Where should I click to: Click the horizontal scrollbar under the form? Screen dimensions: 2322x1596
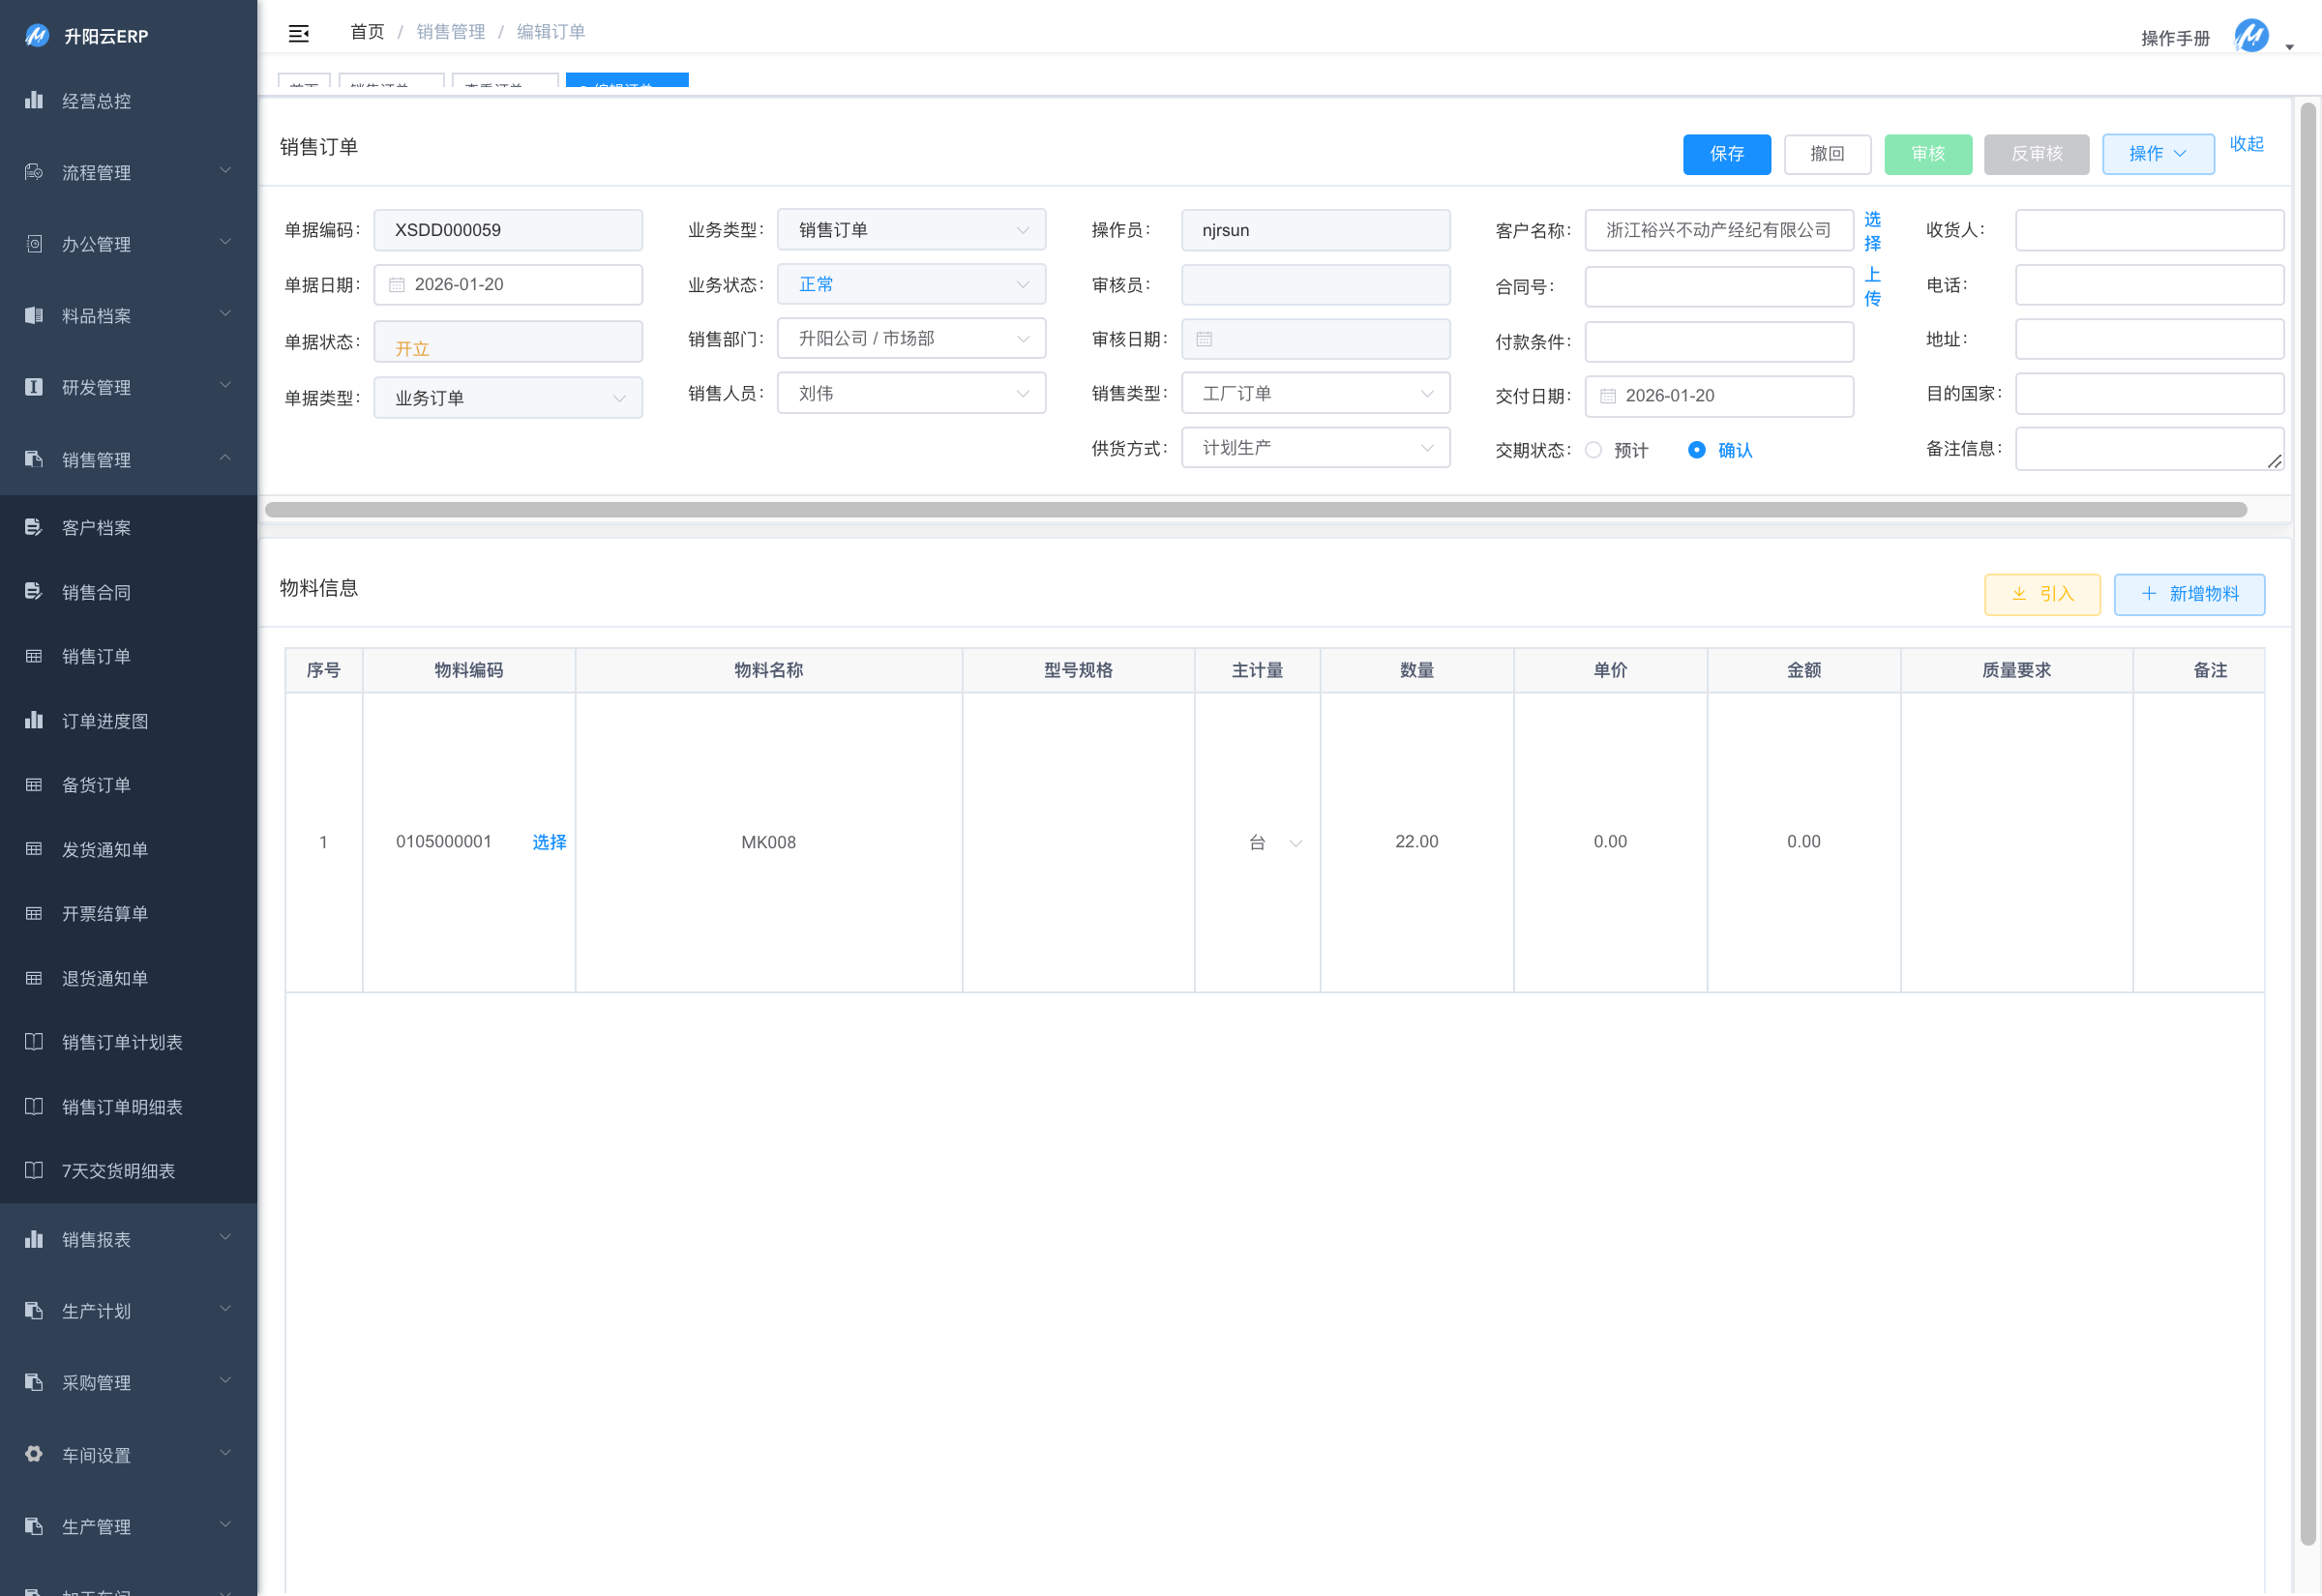click(x=1255, y=510)
